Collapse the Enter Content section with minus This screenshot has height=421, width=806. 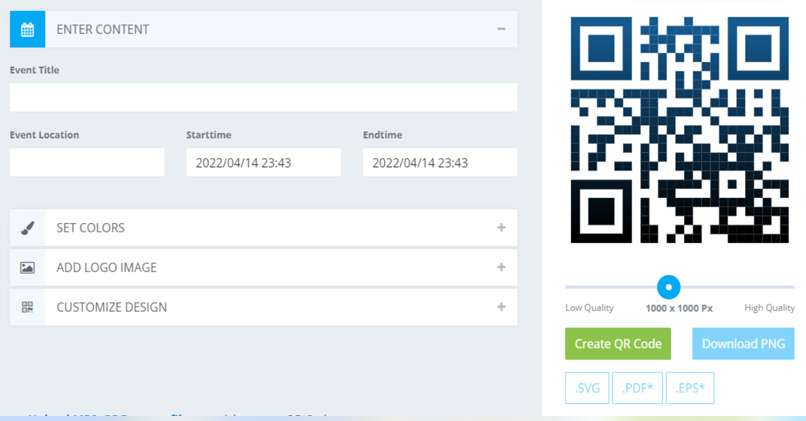click(x=501, y=29)
